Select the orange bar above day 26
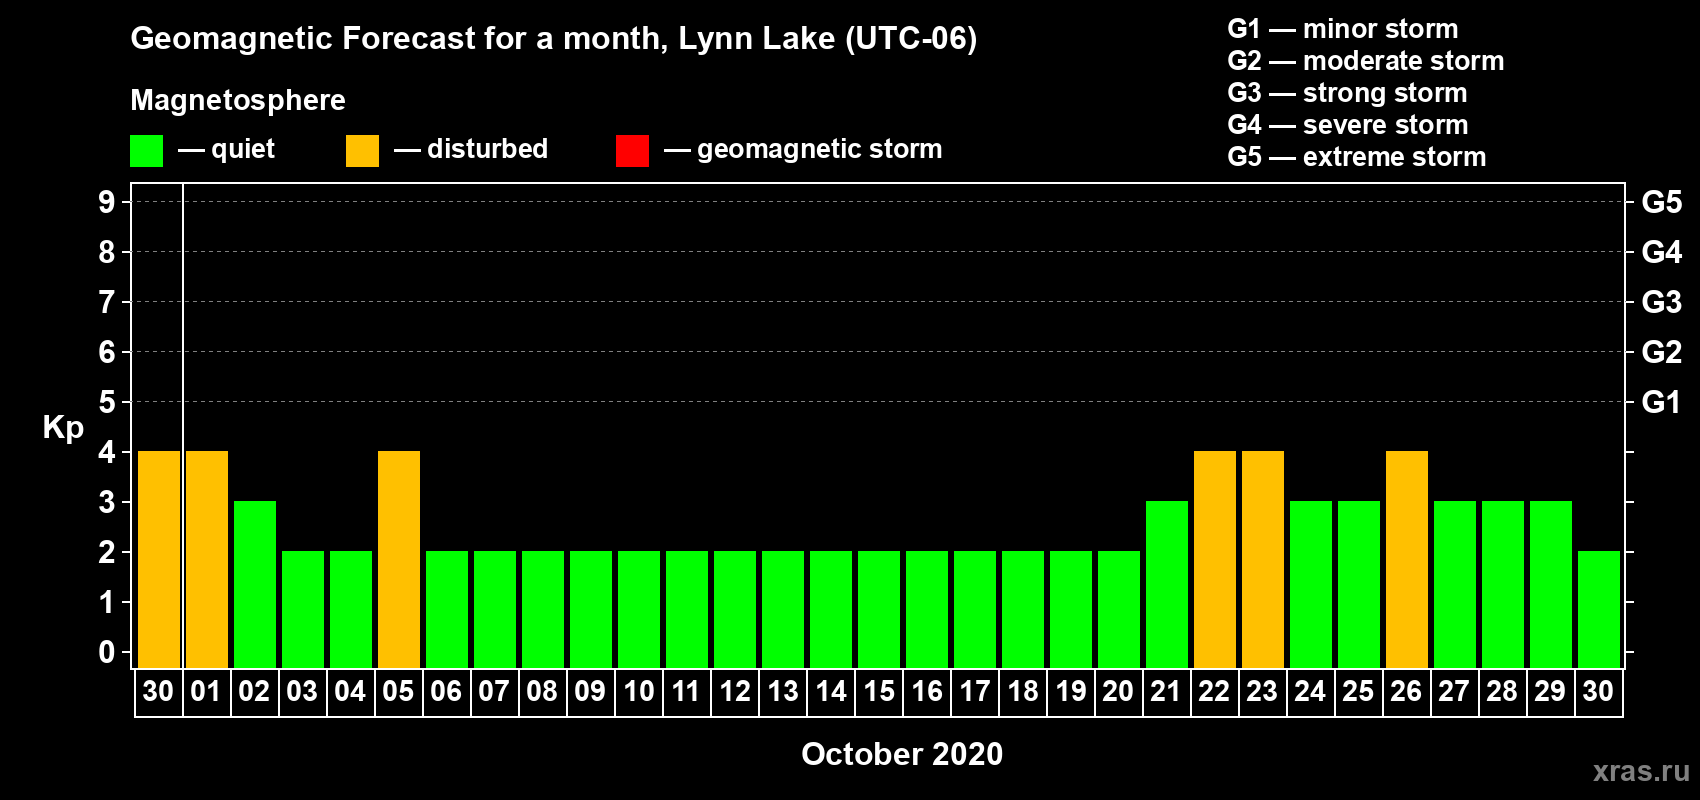Screen dimensions: 1700x800 (1407, 559)
